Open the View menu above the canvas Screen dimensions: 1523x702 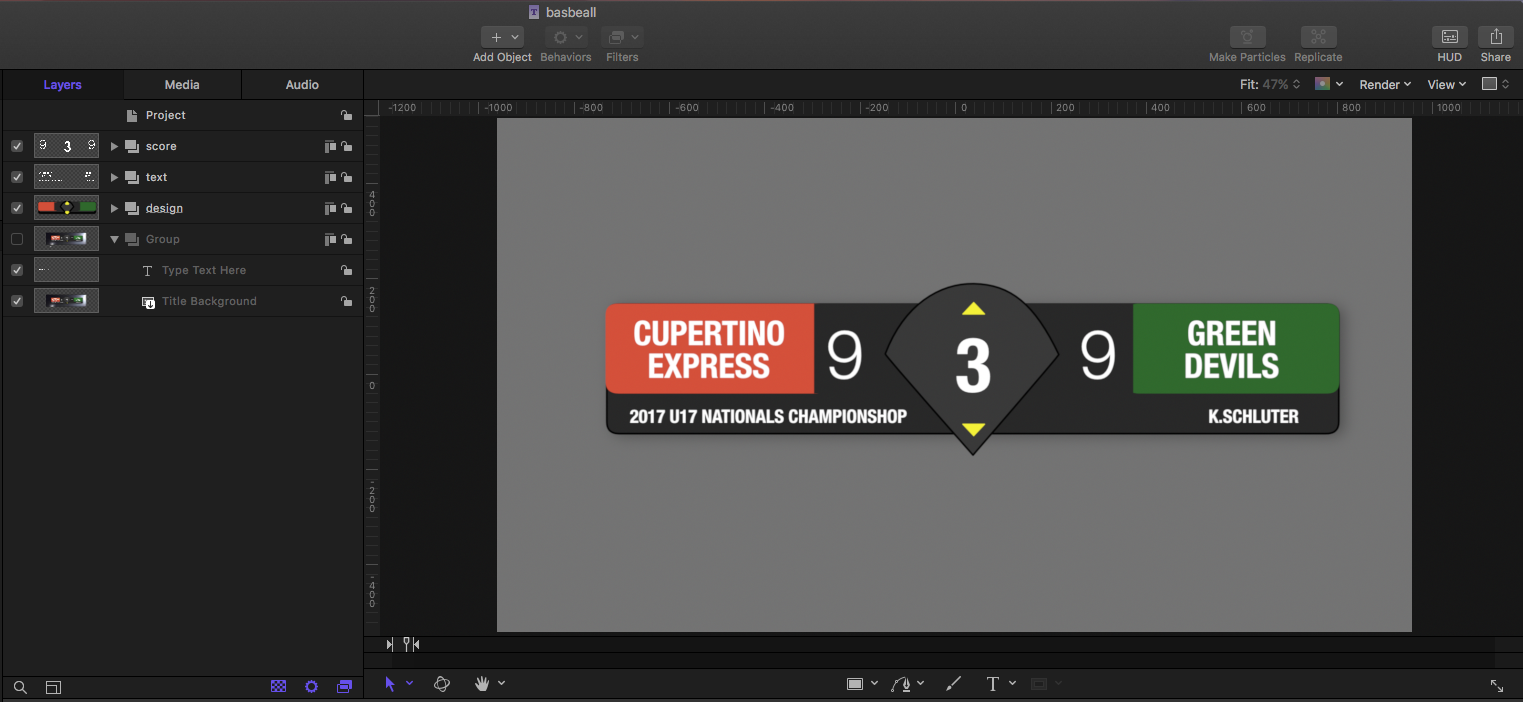tap(1444, 84)
